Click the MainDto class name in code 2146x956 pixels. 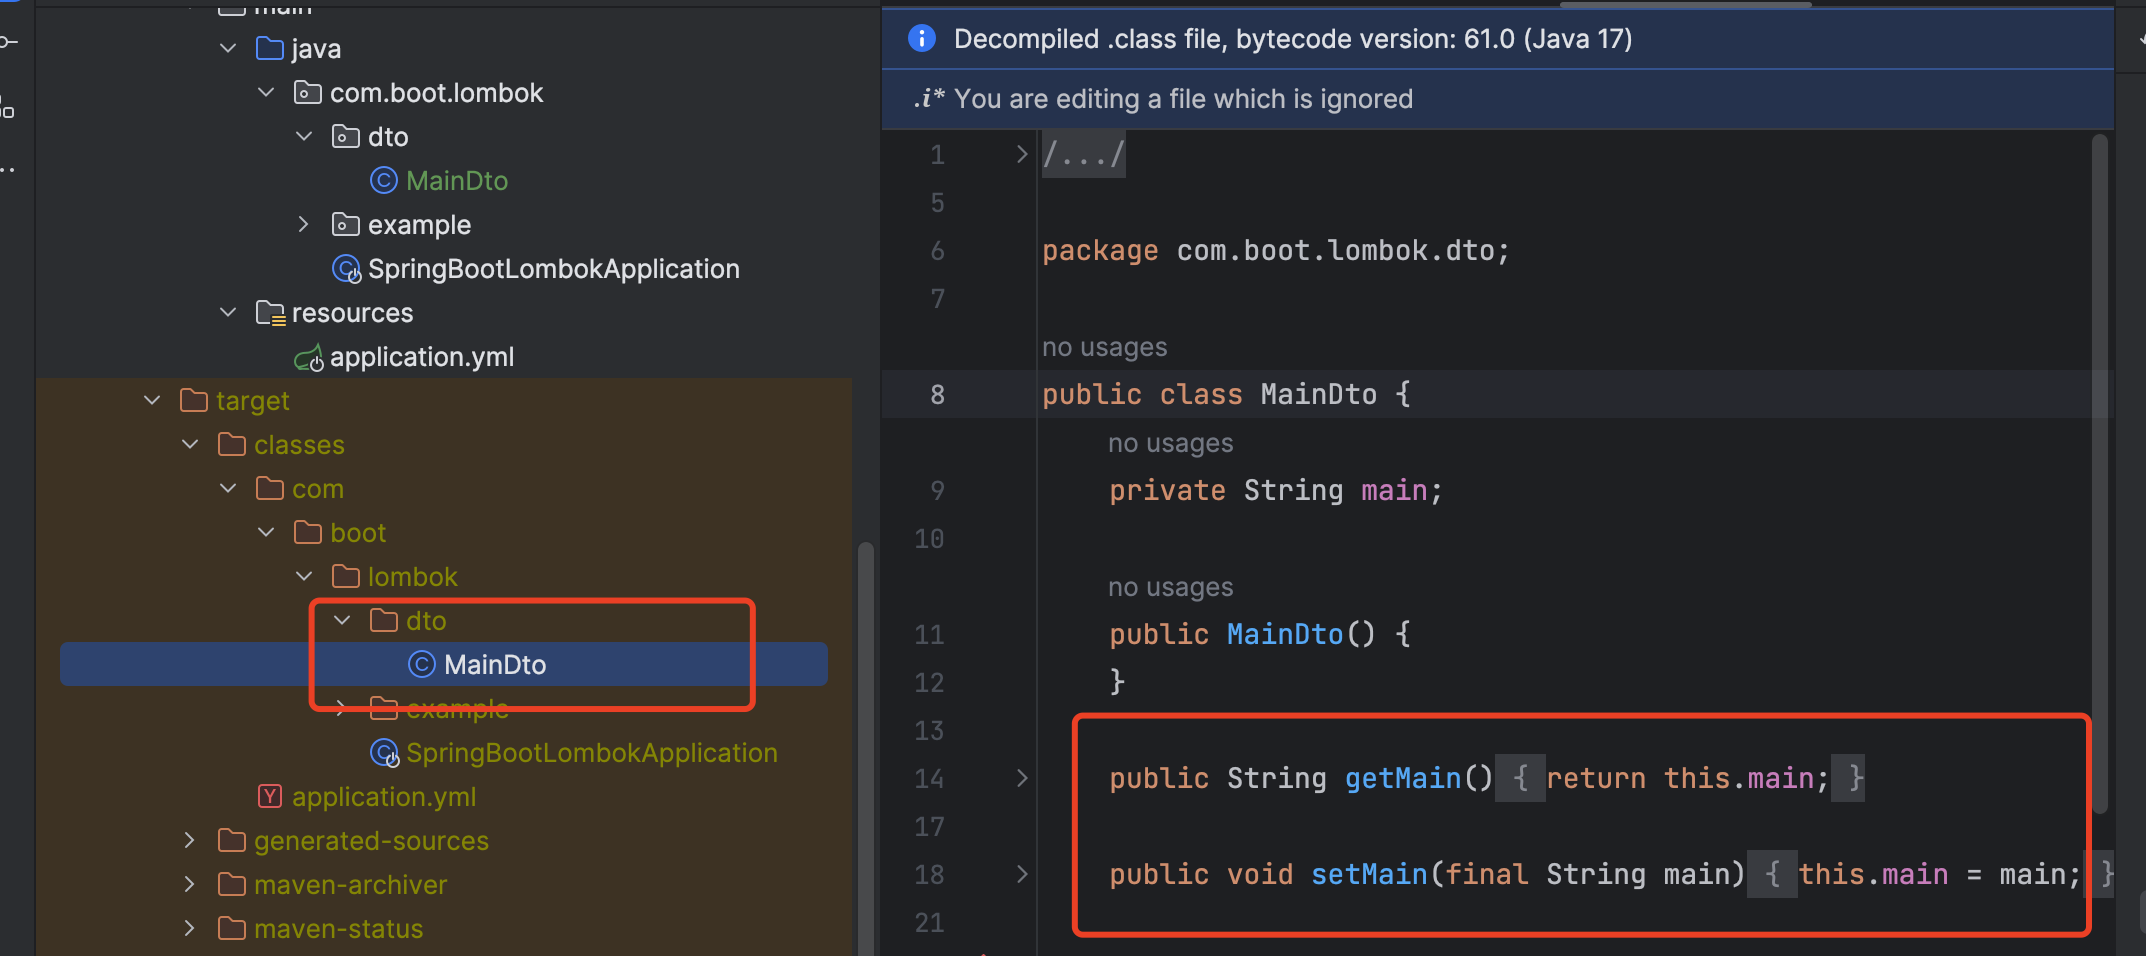(1318, 394)
